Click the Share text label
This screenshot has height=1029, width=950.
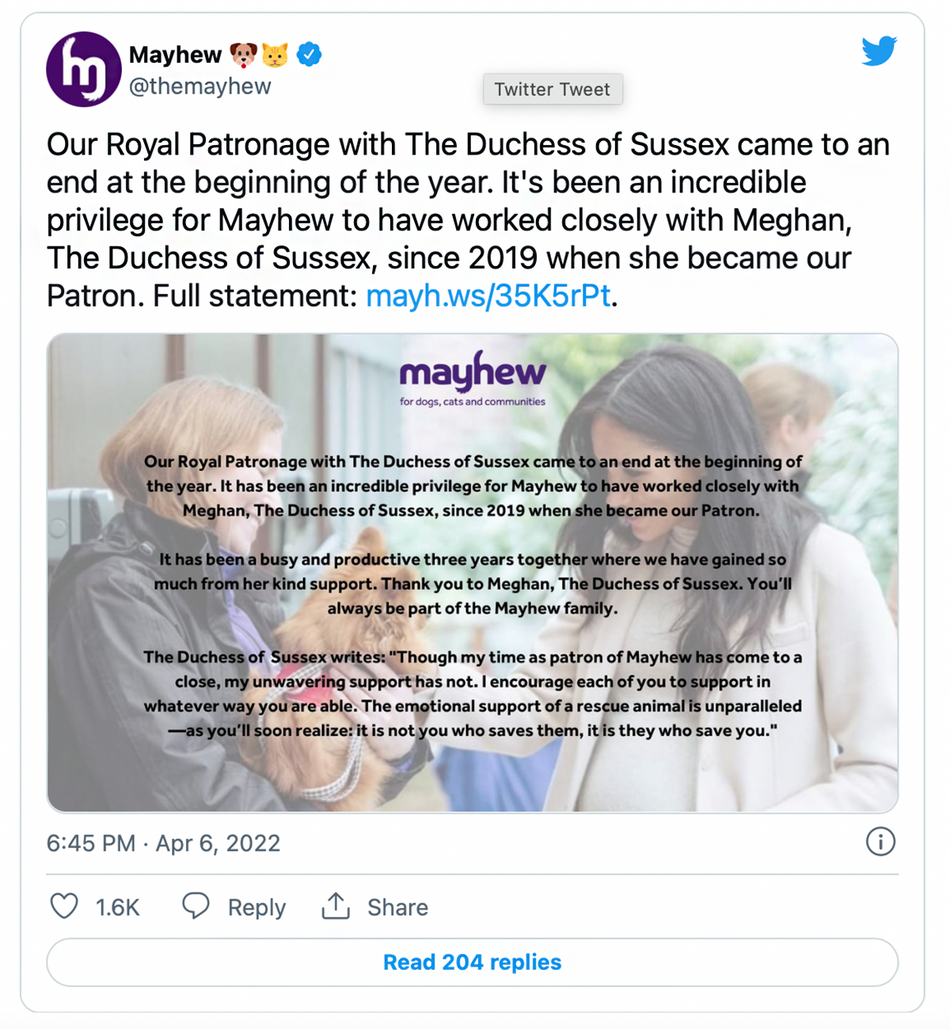coord(398,906)
